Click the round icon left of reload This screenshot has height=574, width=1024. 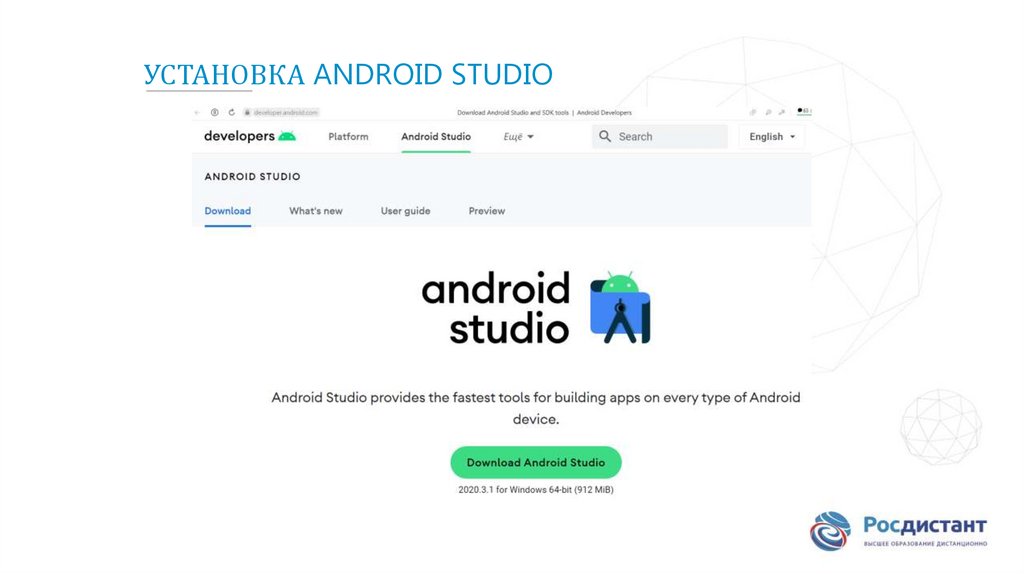click(x=215, y=113)
